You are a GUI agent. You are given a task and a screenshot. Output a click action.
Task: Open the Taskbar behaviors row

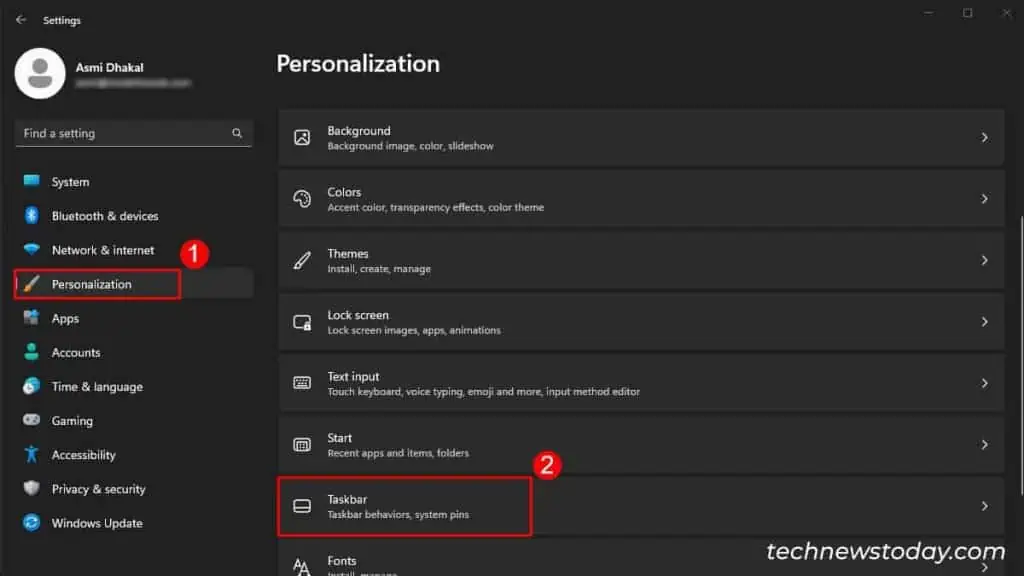click(641, 506)
